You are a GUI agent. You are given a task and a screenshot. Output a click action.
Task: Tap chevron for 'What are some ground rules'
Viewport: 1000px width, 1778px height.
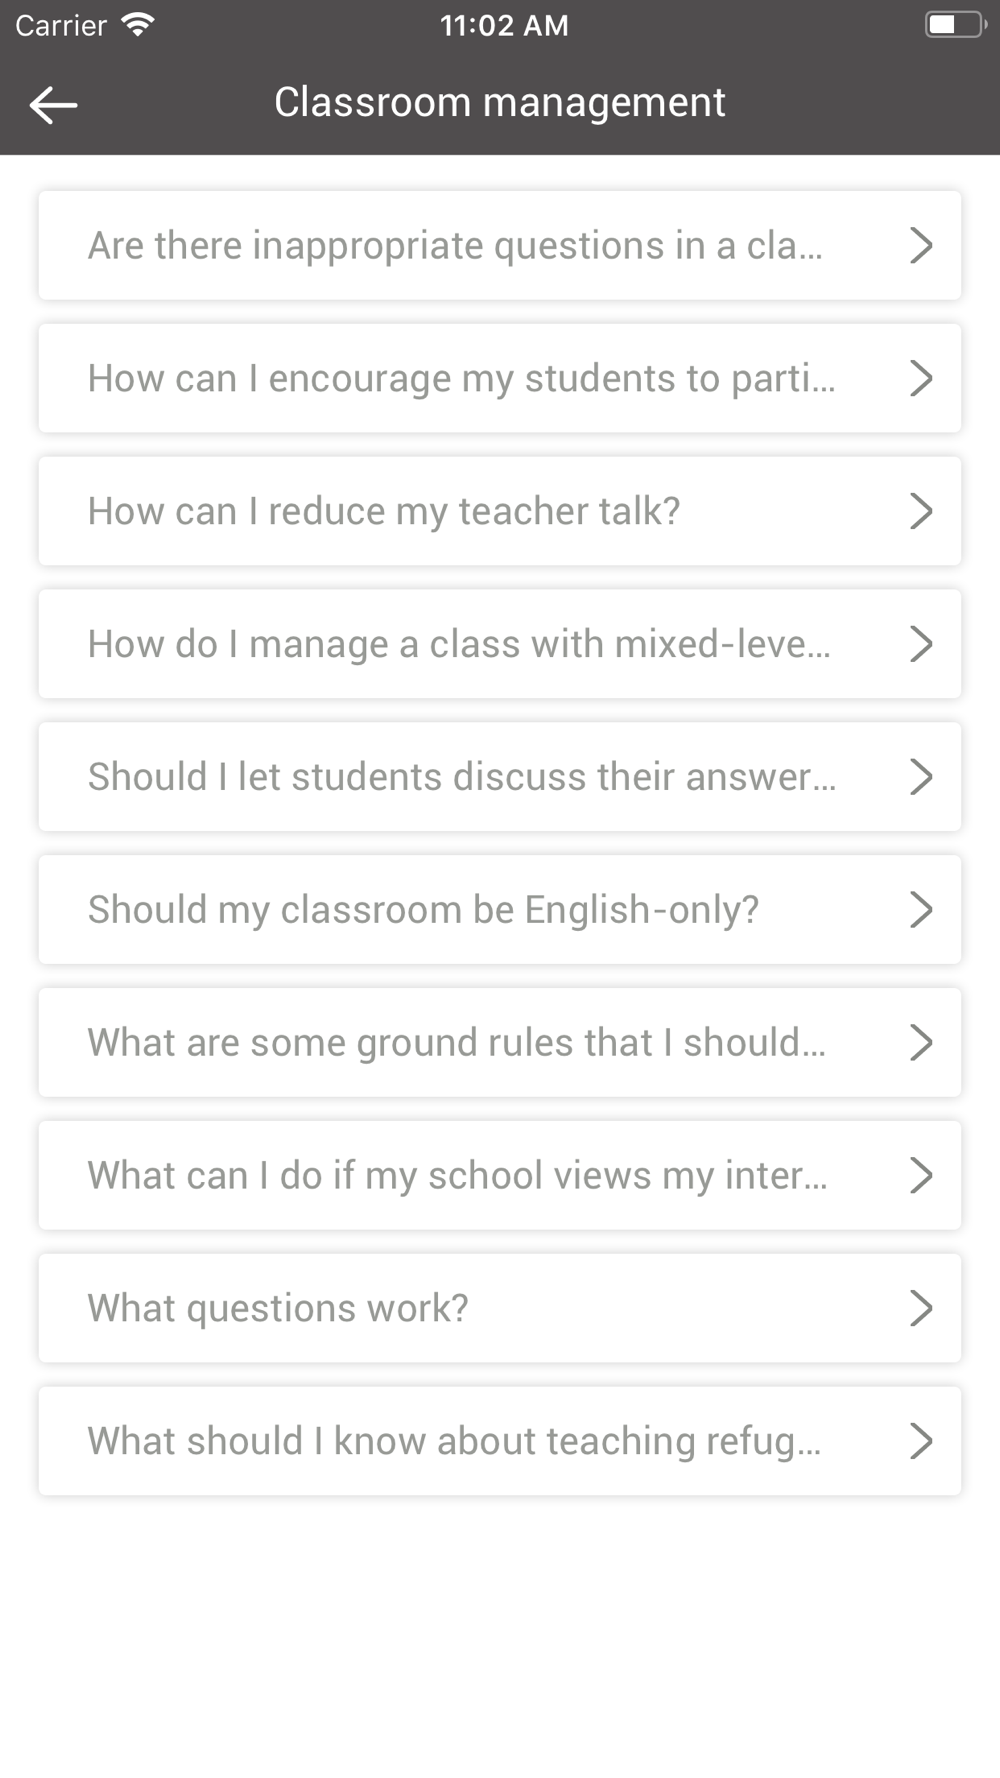point(921,1043)
